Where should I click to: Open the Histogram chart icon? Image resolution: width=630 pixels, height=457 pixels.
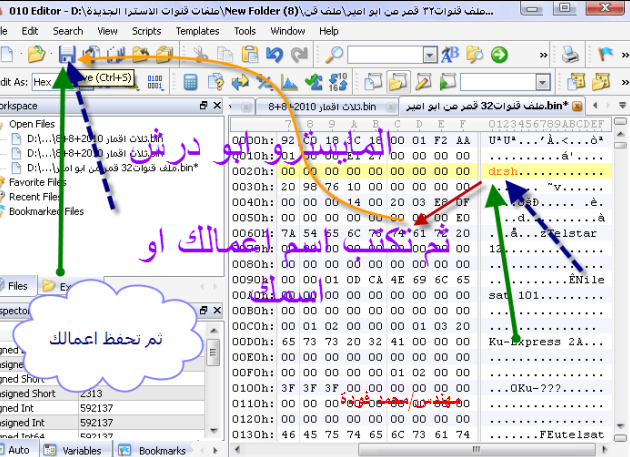pos(289,82)
